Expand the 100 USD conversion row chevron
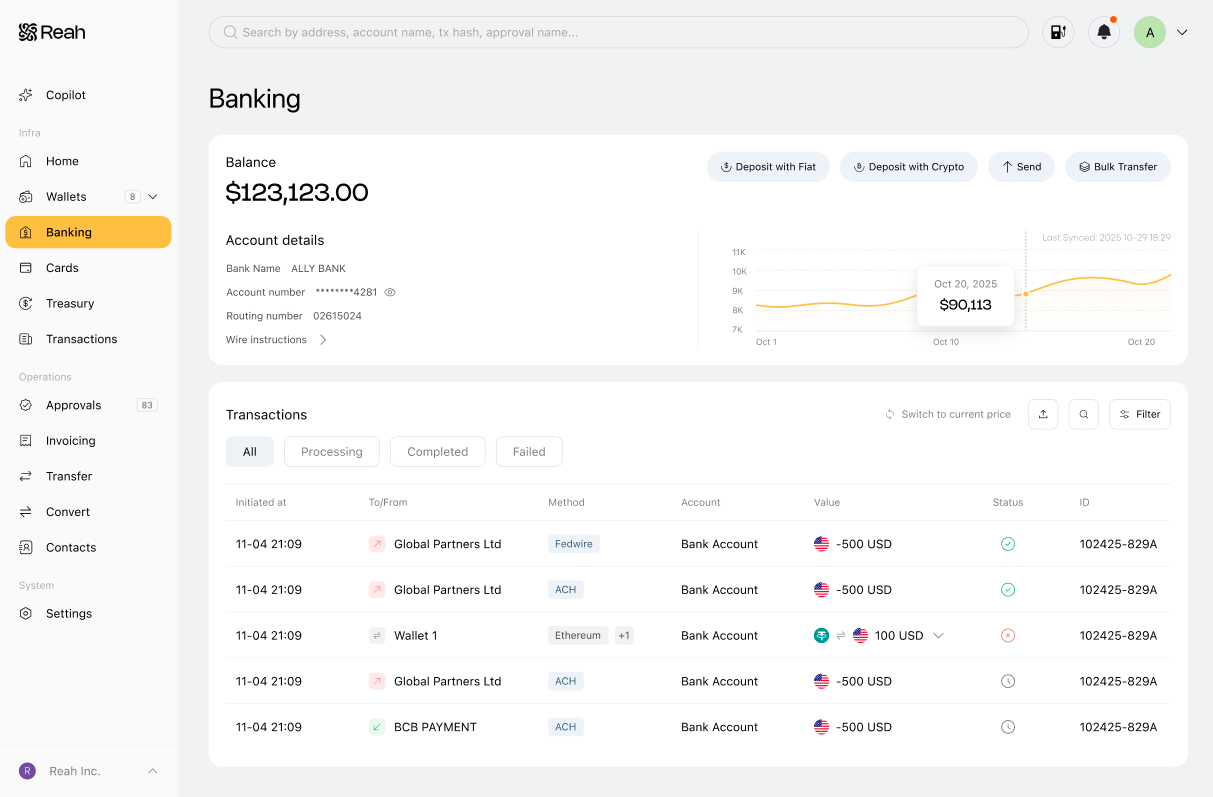This screenshot has width=1213, height=797. pyautogui.click(x=938, y=635)
